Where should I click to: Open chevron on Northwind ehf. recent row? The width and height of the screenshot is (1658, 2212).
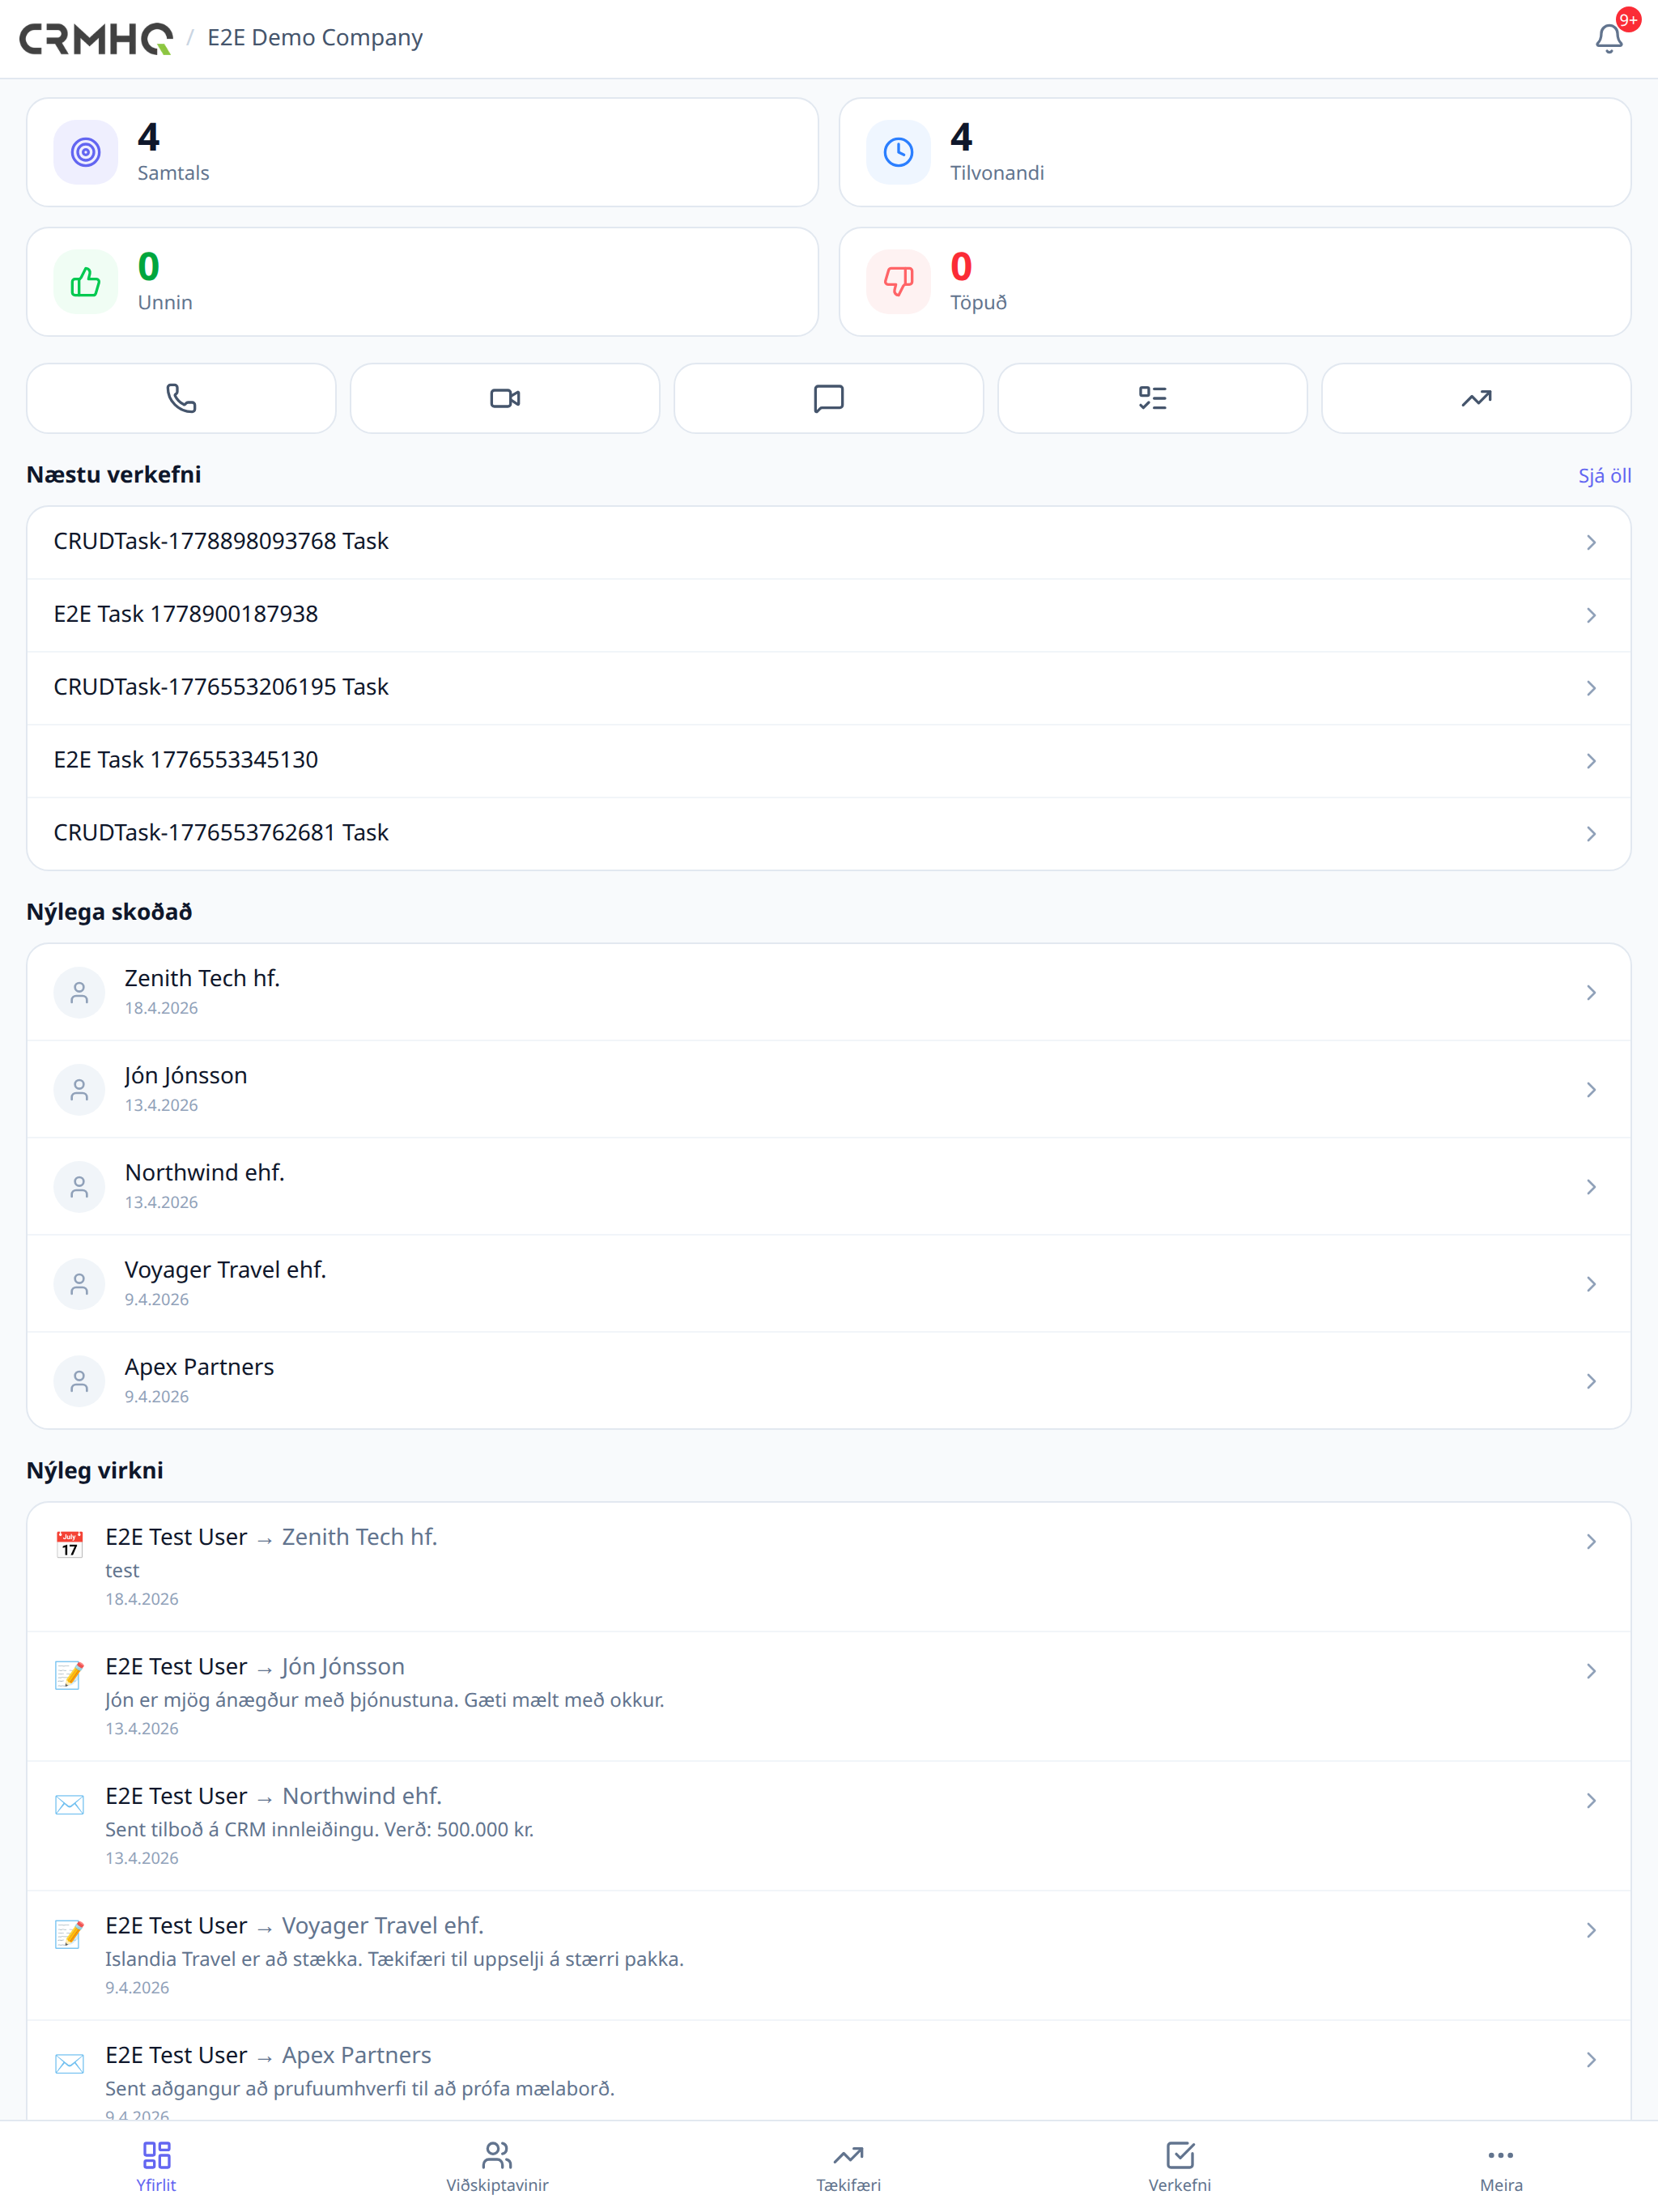[x=1590, y=1186]
